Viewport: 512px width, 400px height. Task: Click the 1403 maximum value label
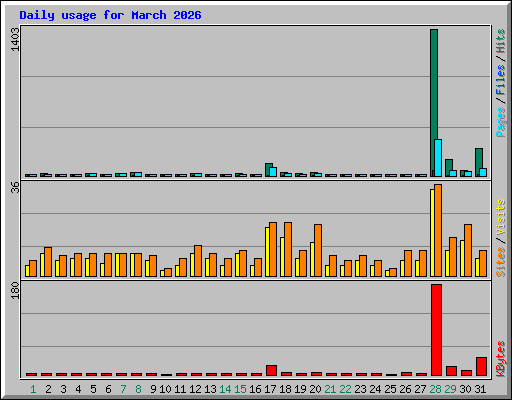[15, 39]
